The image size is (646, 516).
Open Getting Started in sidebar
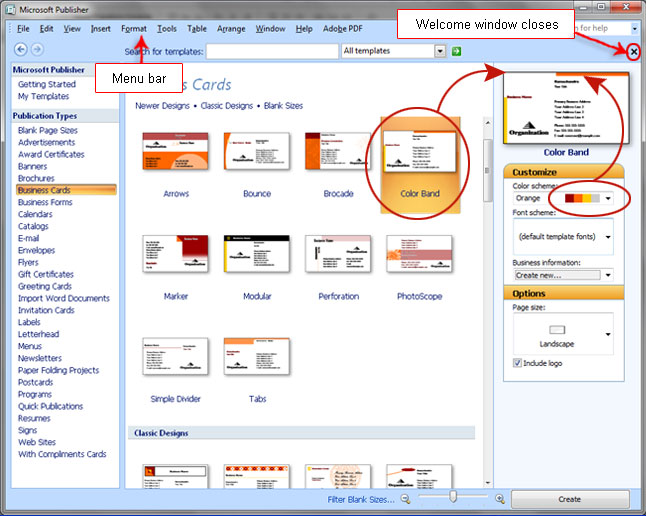pyautogui.click(x=47, y=84)
